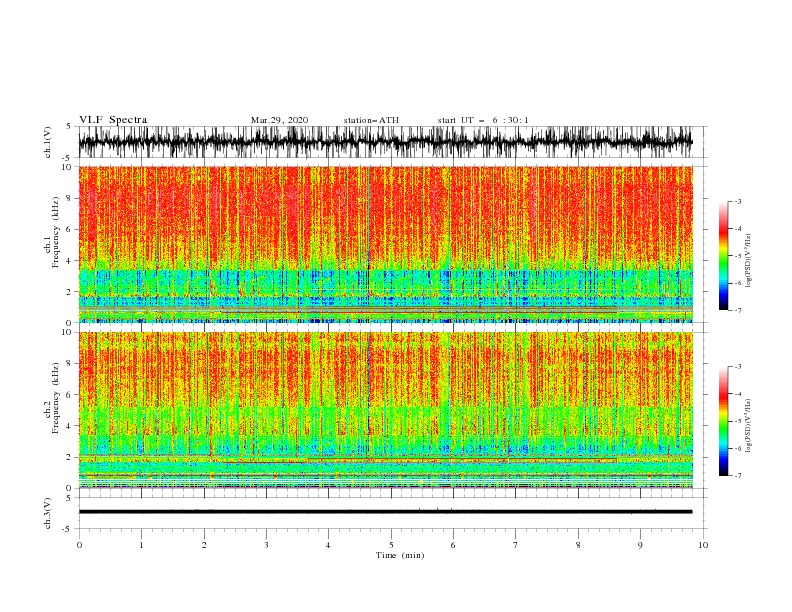Click the ch.1 'Frequency (kHz)' axis label
Screen dimensions: 792x612
click(56, 233)
